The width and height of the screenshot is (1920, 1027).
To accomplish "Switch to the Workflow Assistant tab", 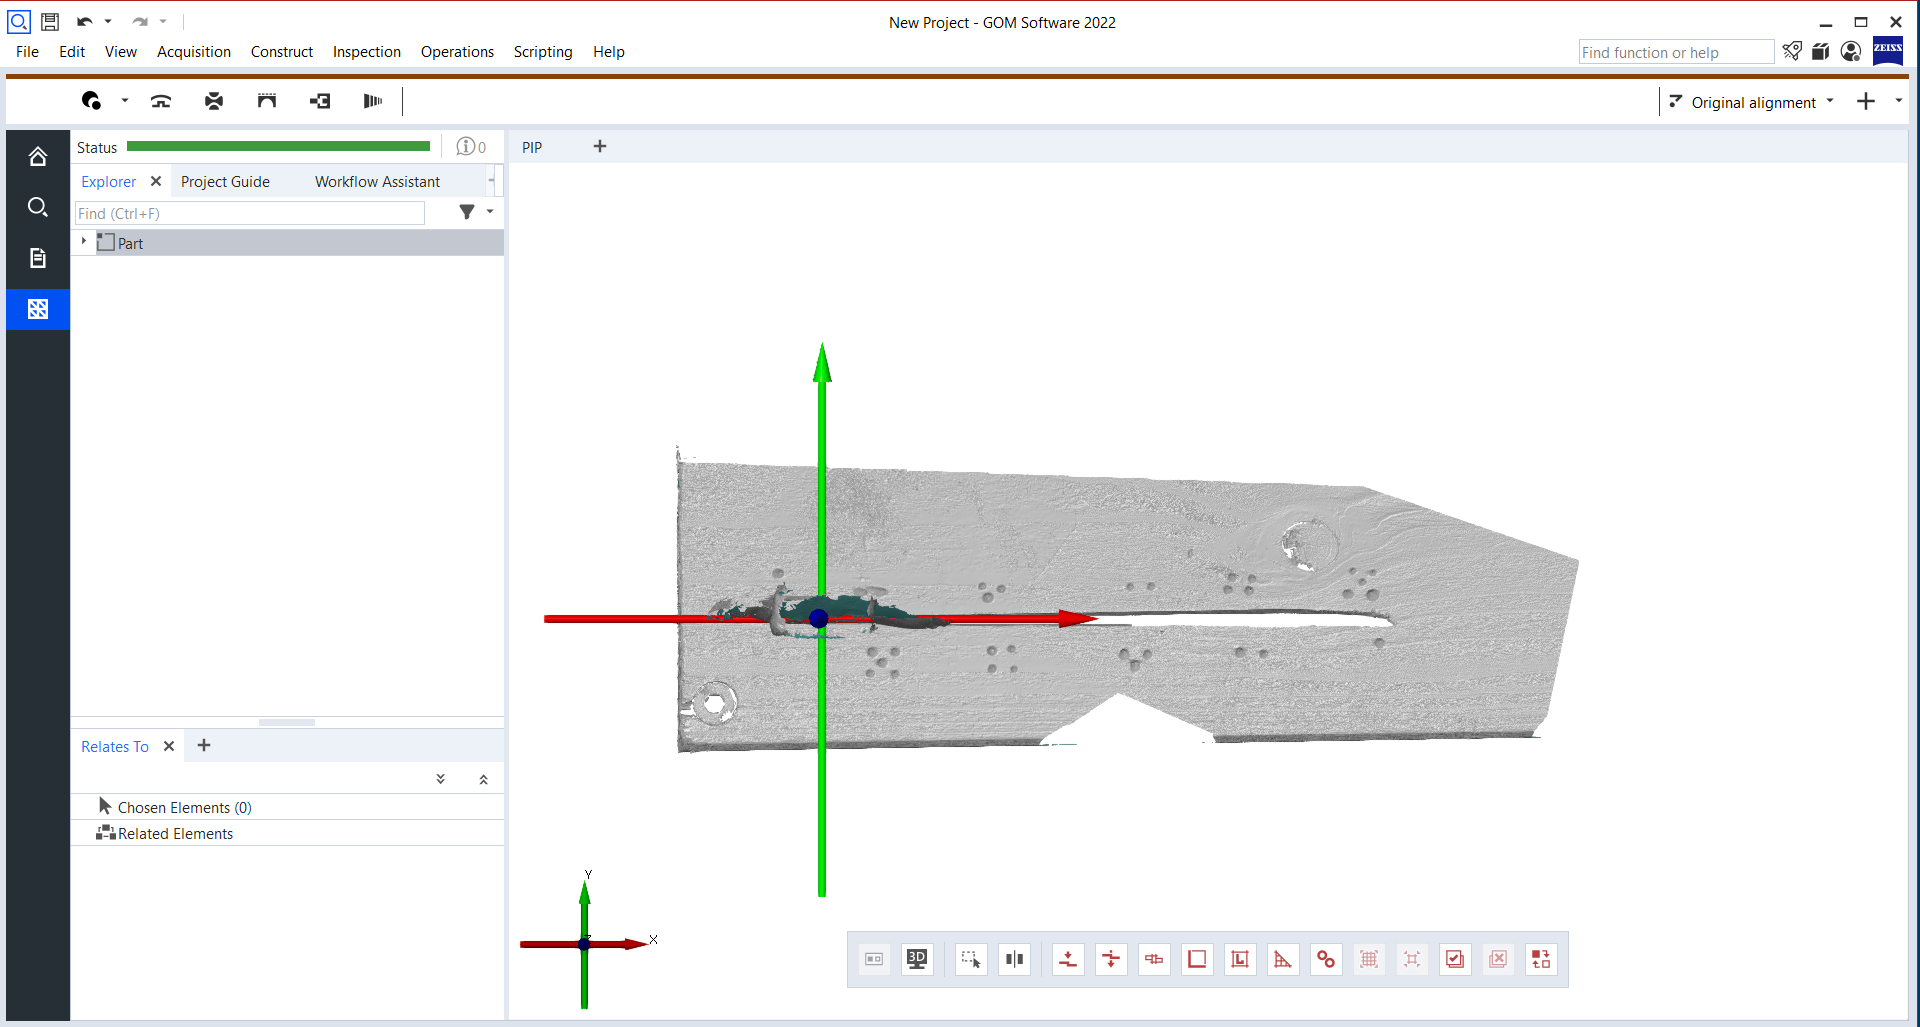I will (x=377, y=181).
